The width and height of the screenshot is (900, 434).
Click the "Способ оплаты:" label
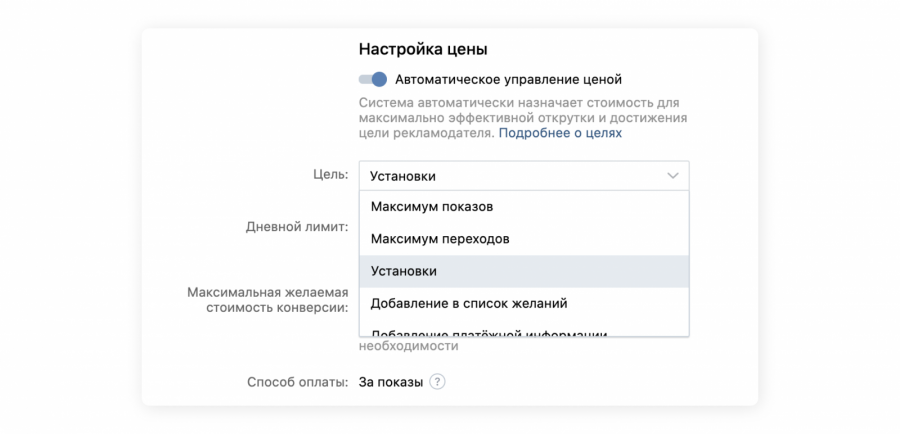click(x=296, y=382)
